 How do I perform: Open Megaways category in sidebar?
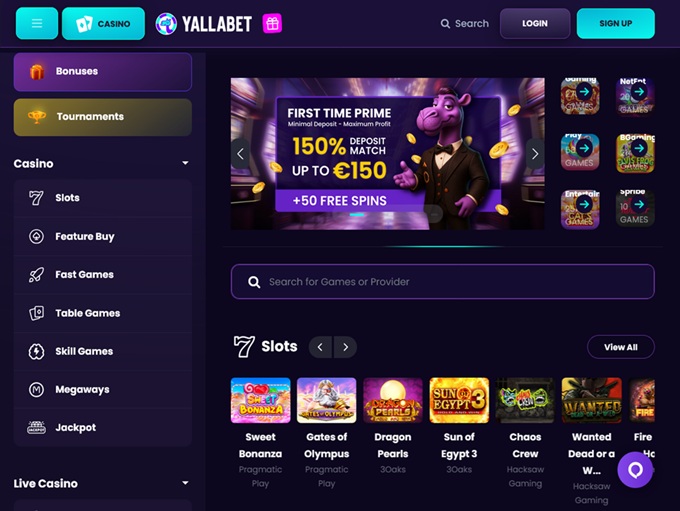point(103,390)
